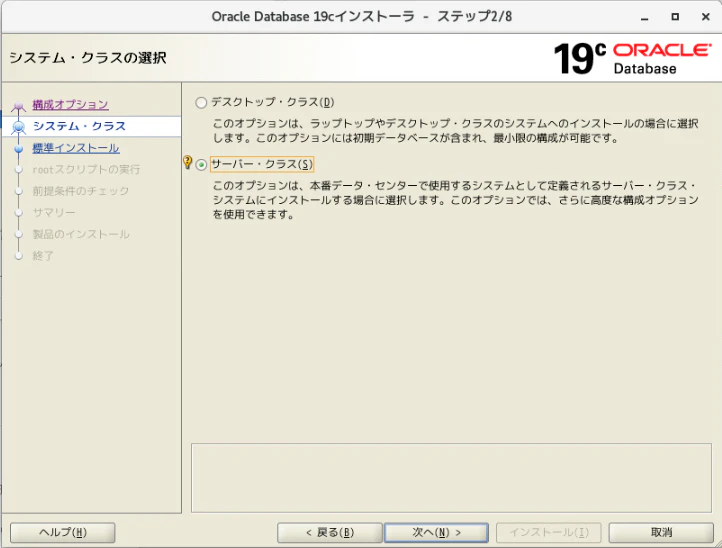Click the rootスクリプトの実行 step label
This screenshot has height=548, width=722.
86,169
